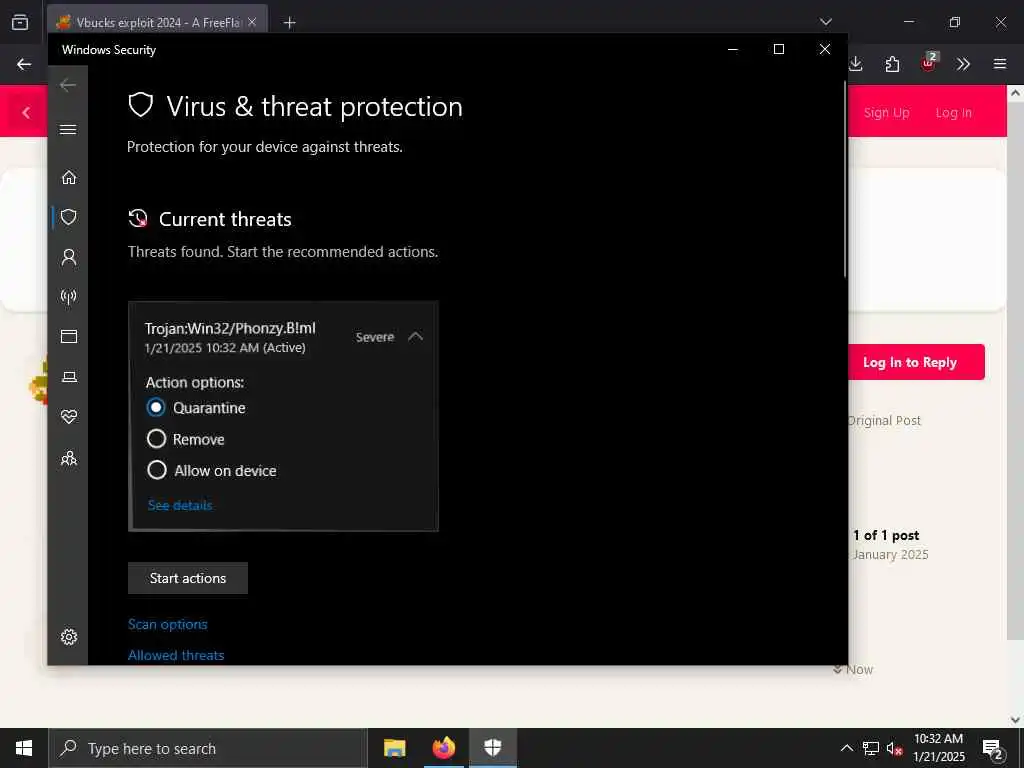The height and width of the screenshot is (768, 1024).
Task: Open the Windows Start menu
Action: pyautogui.click(x=24, y=748)
